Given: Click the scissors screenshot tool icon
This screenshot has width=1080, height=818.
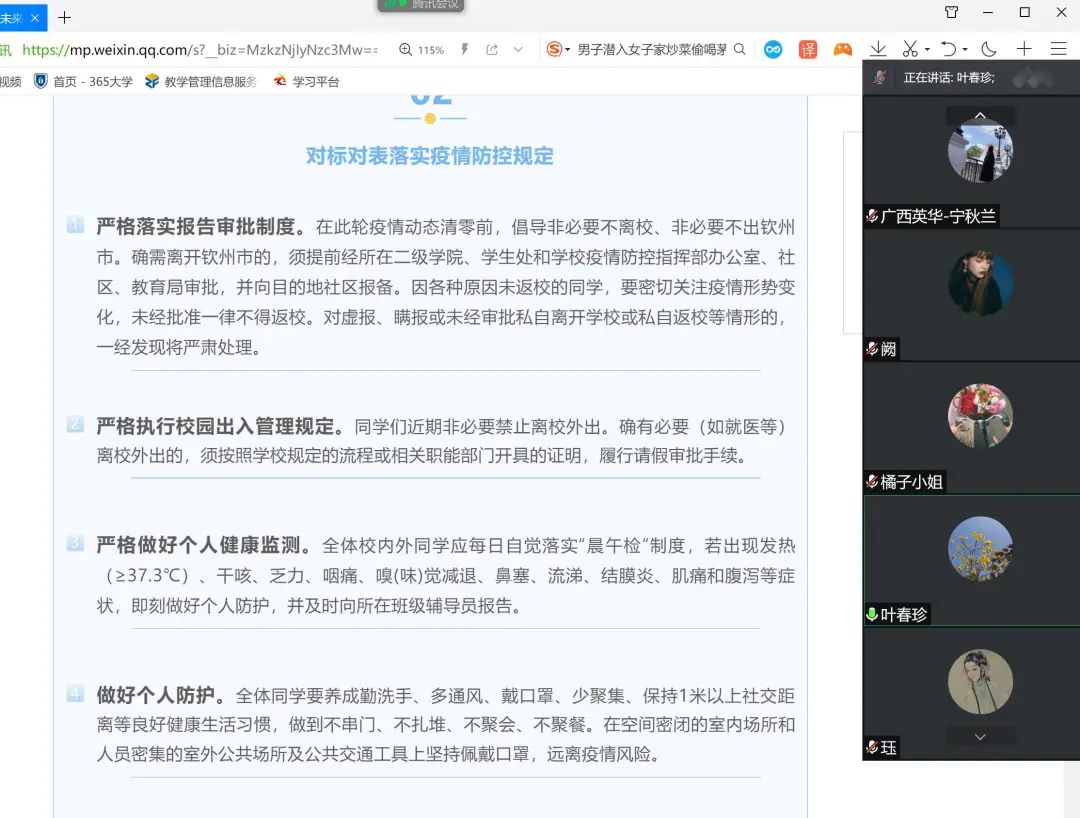Looking at the screenshot, I should (x=909, y=49).
